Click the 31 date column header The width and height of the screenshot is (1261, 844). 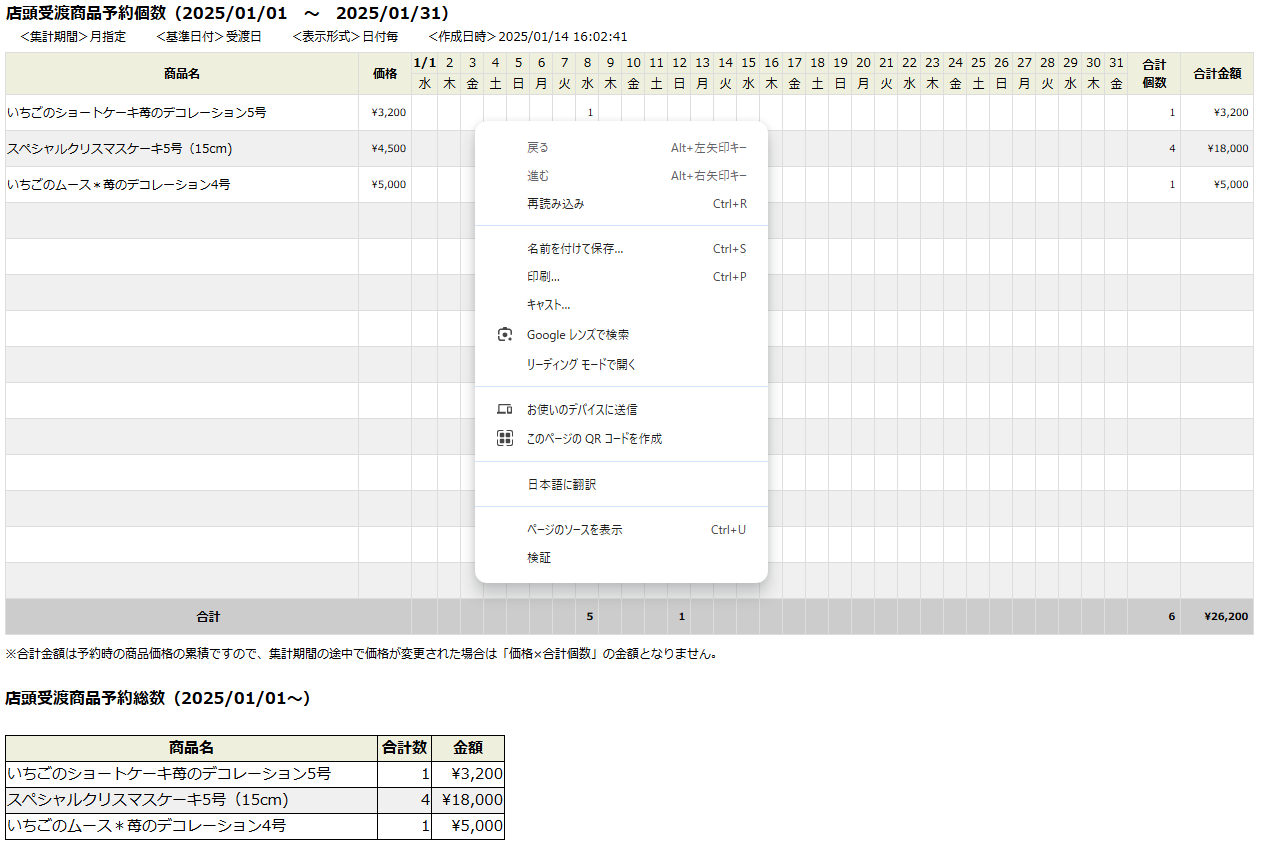(1116, 63)
